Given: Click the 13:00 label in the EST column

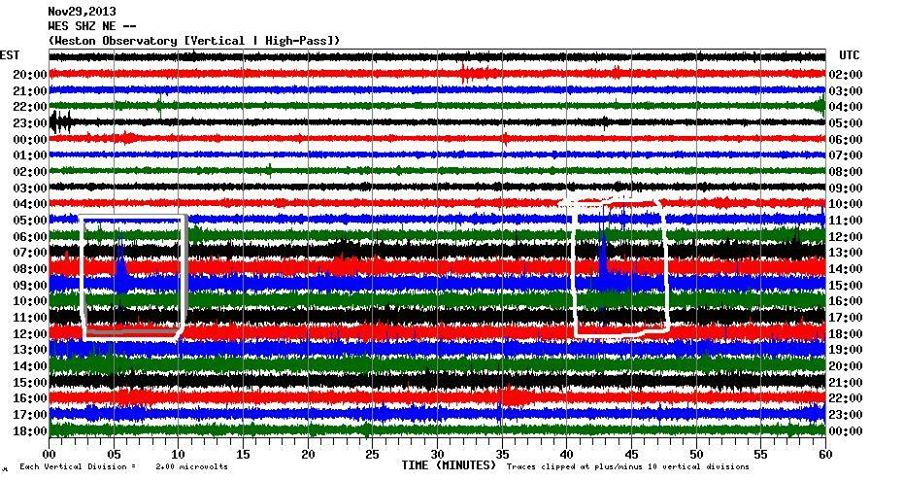Looking at the screenshot, I should (x=30, y=349).
